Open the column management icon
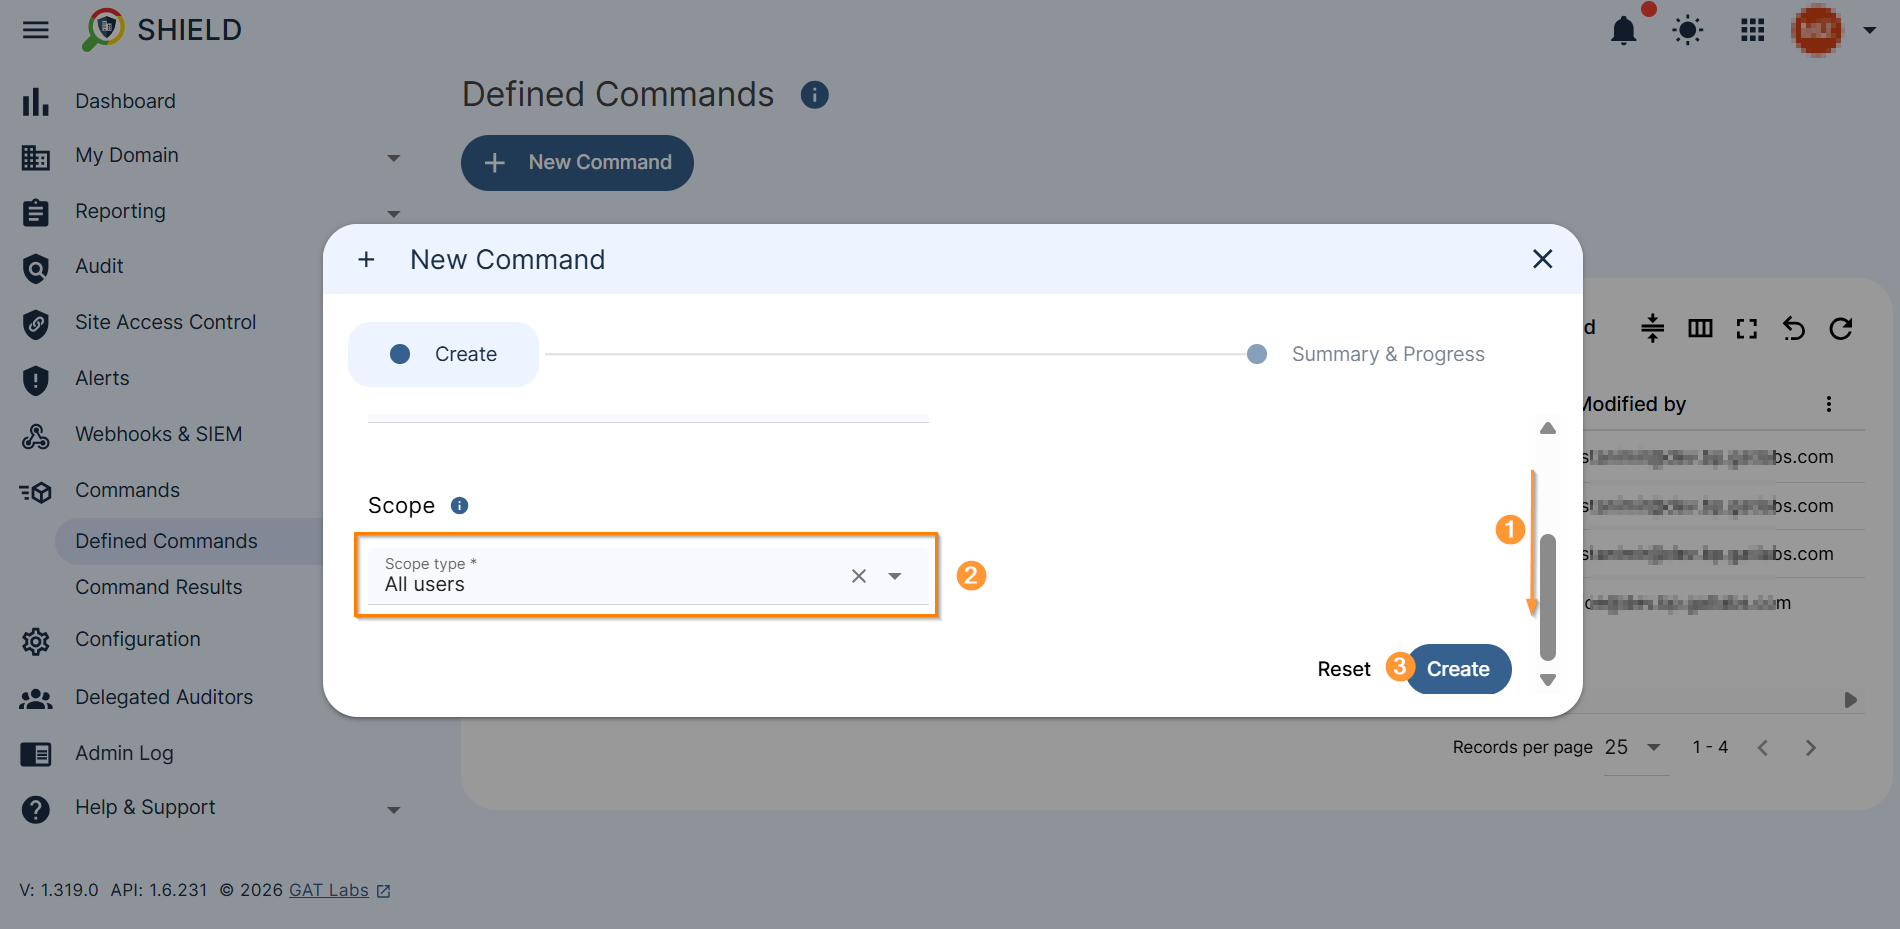The height and width of the screenshot is (929, 1900). coord(1700,328)
